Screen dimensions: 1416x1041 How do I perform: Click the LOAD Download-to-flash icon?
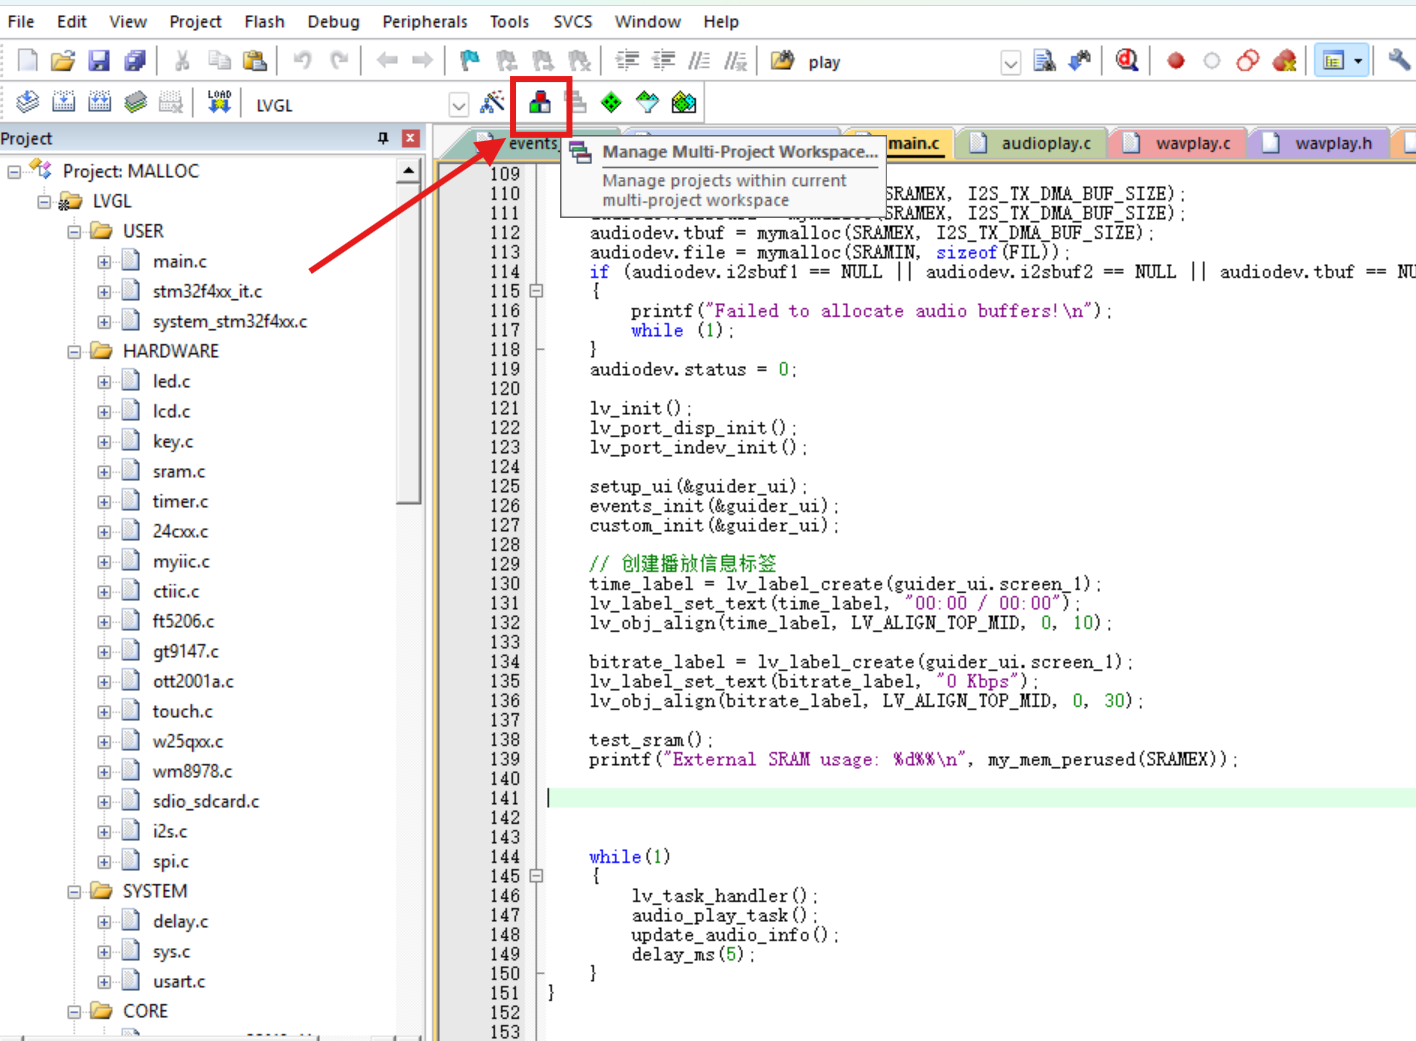[x=219, y=100]
